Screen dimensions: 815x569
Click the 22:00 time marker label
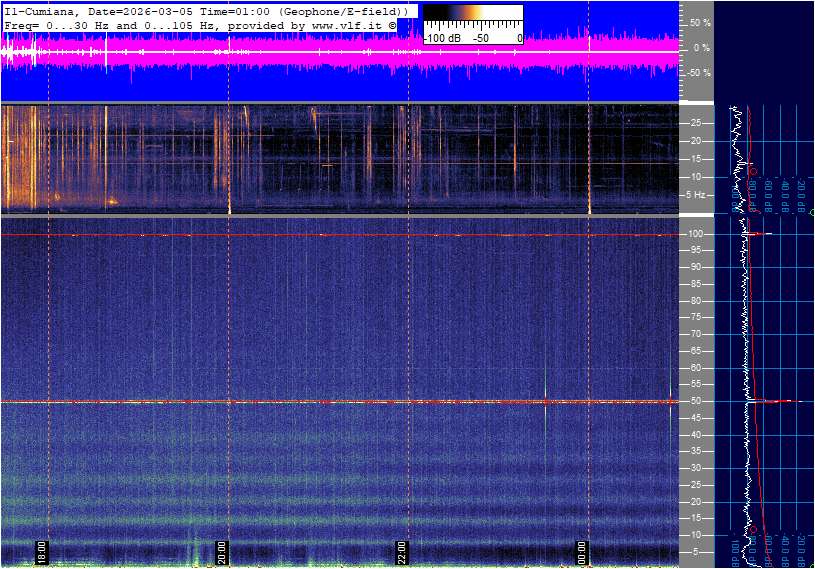click(x=402, y=553)
